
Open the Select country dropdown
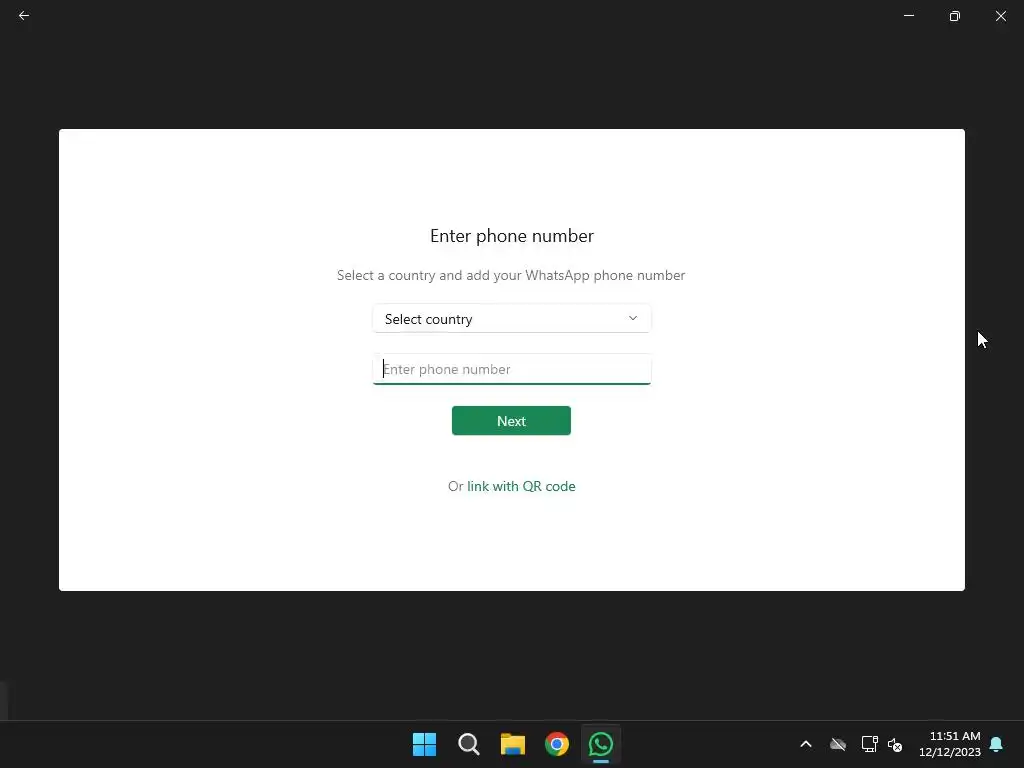click(511, 319)
